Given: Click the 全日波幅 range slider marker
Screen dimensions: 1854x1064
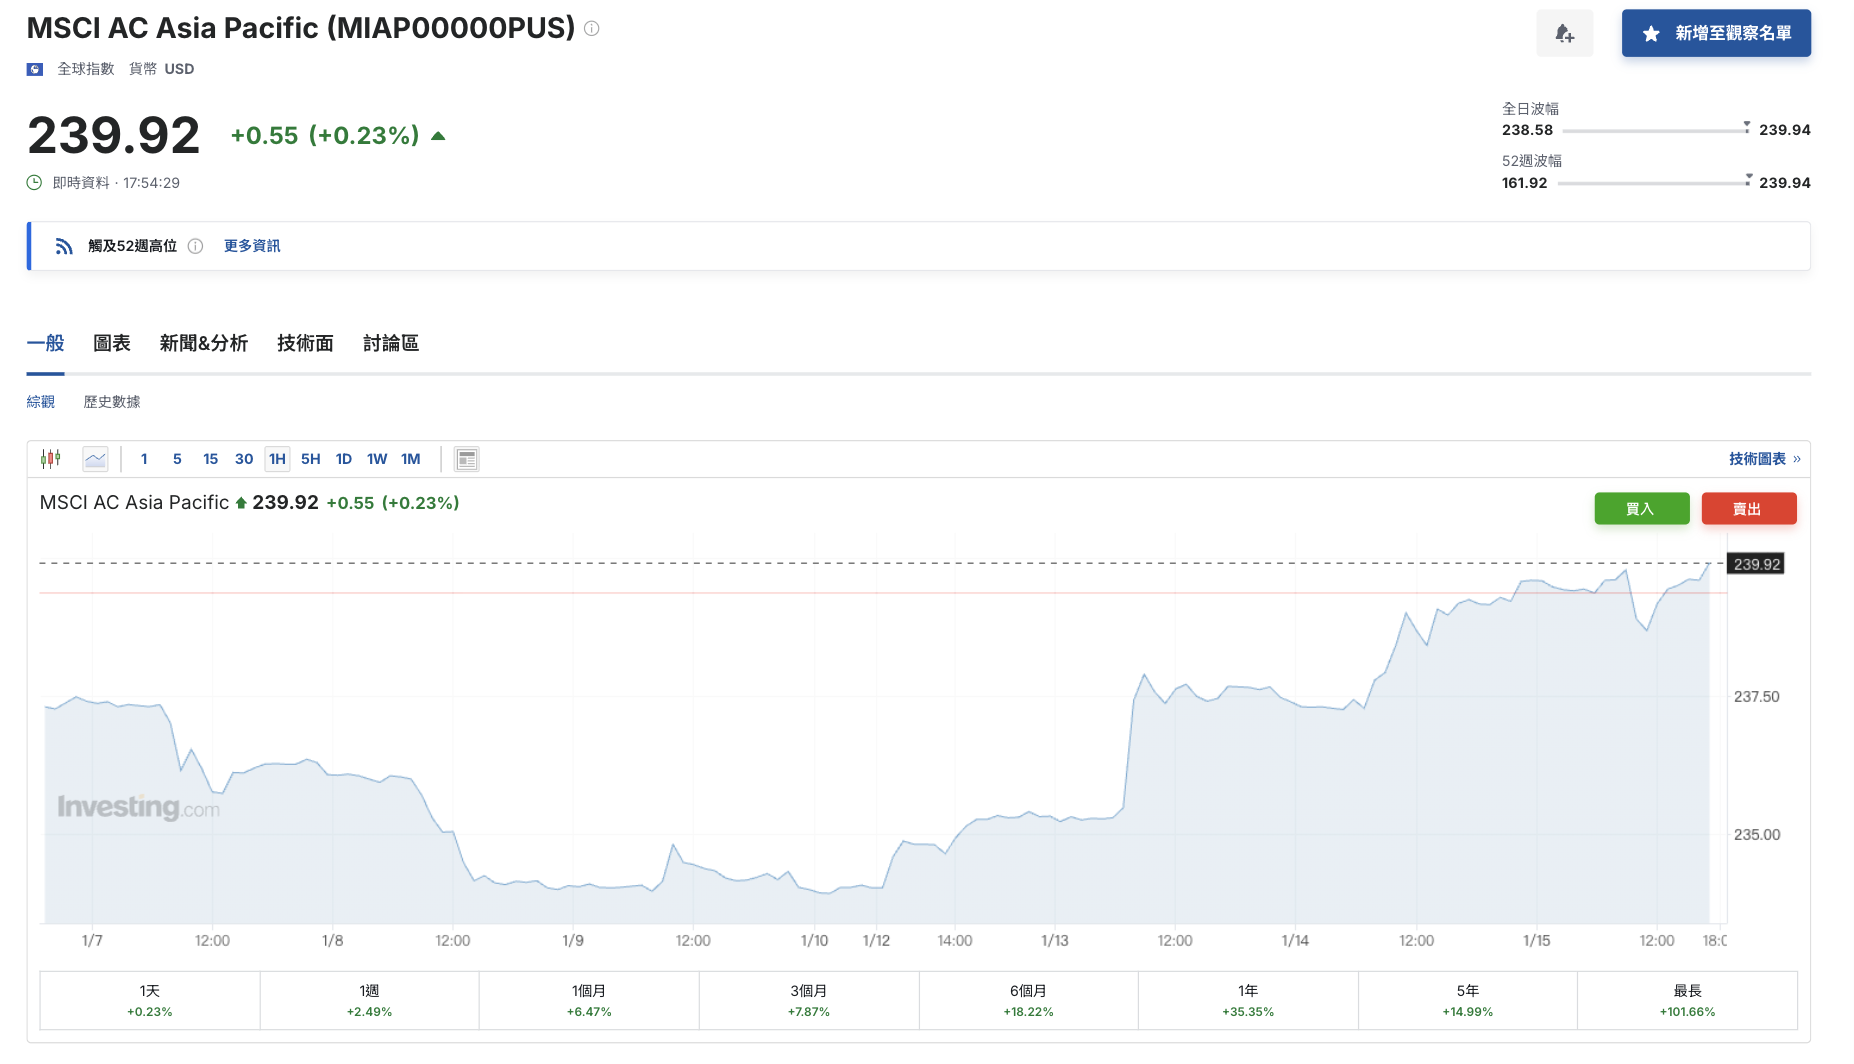Looking at the screenshot, I should click(1747, 127).
